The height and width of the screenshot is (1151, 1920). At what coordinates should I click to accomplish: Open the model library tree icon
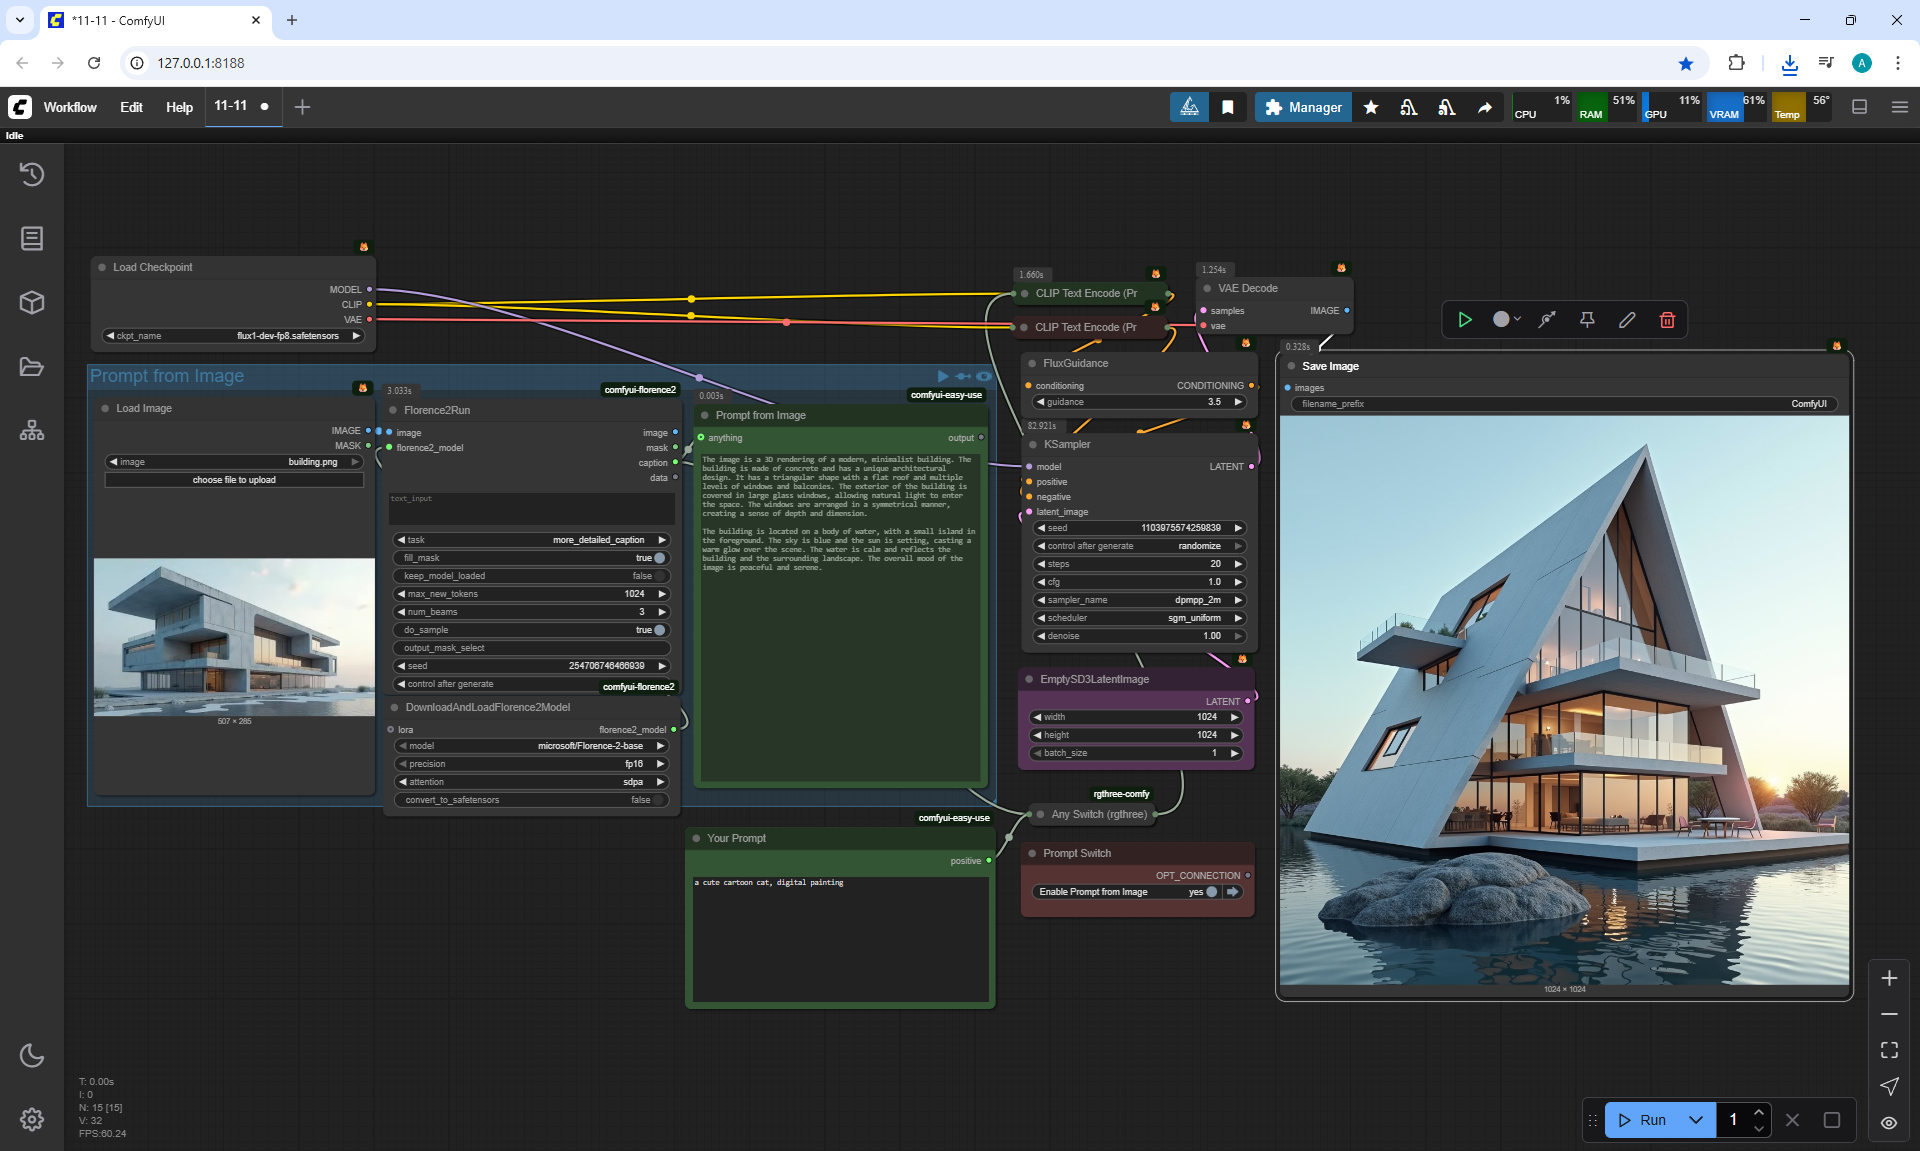tap(32, 431)
